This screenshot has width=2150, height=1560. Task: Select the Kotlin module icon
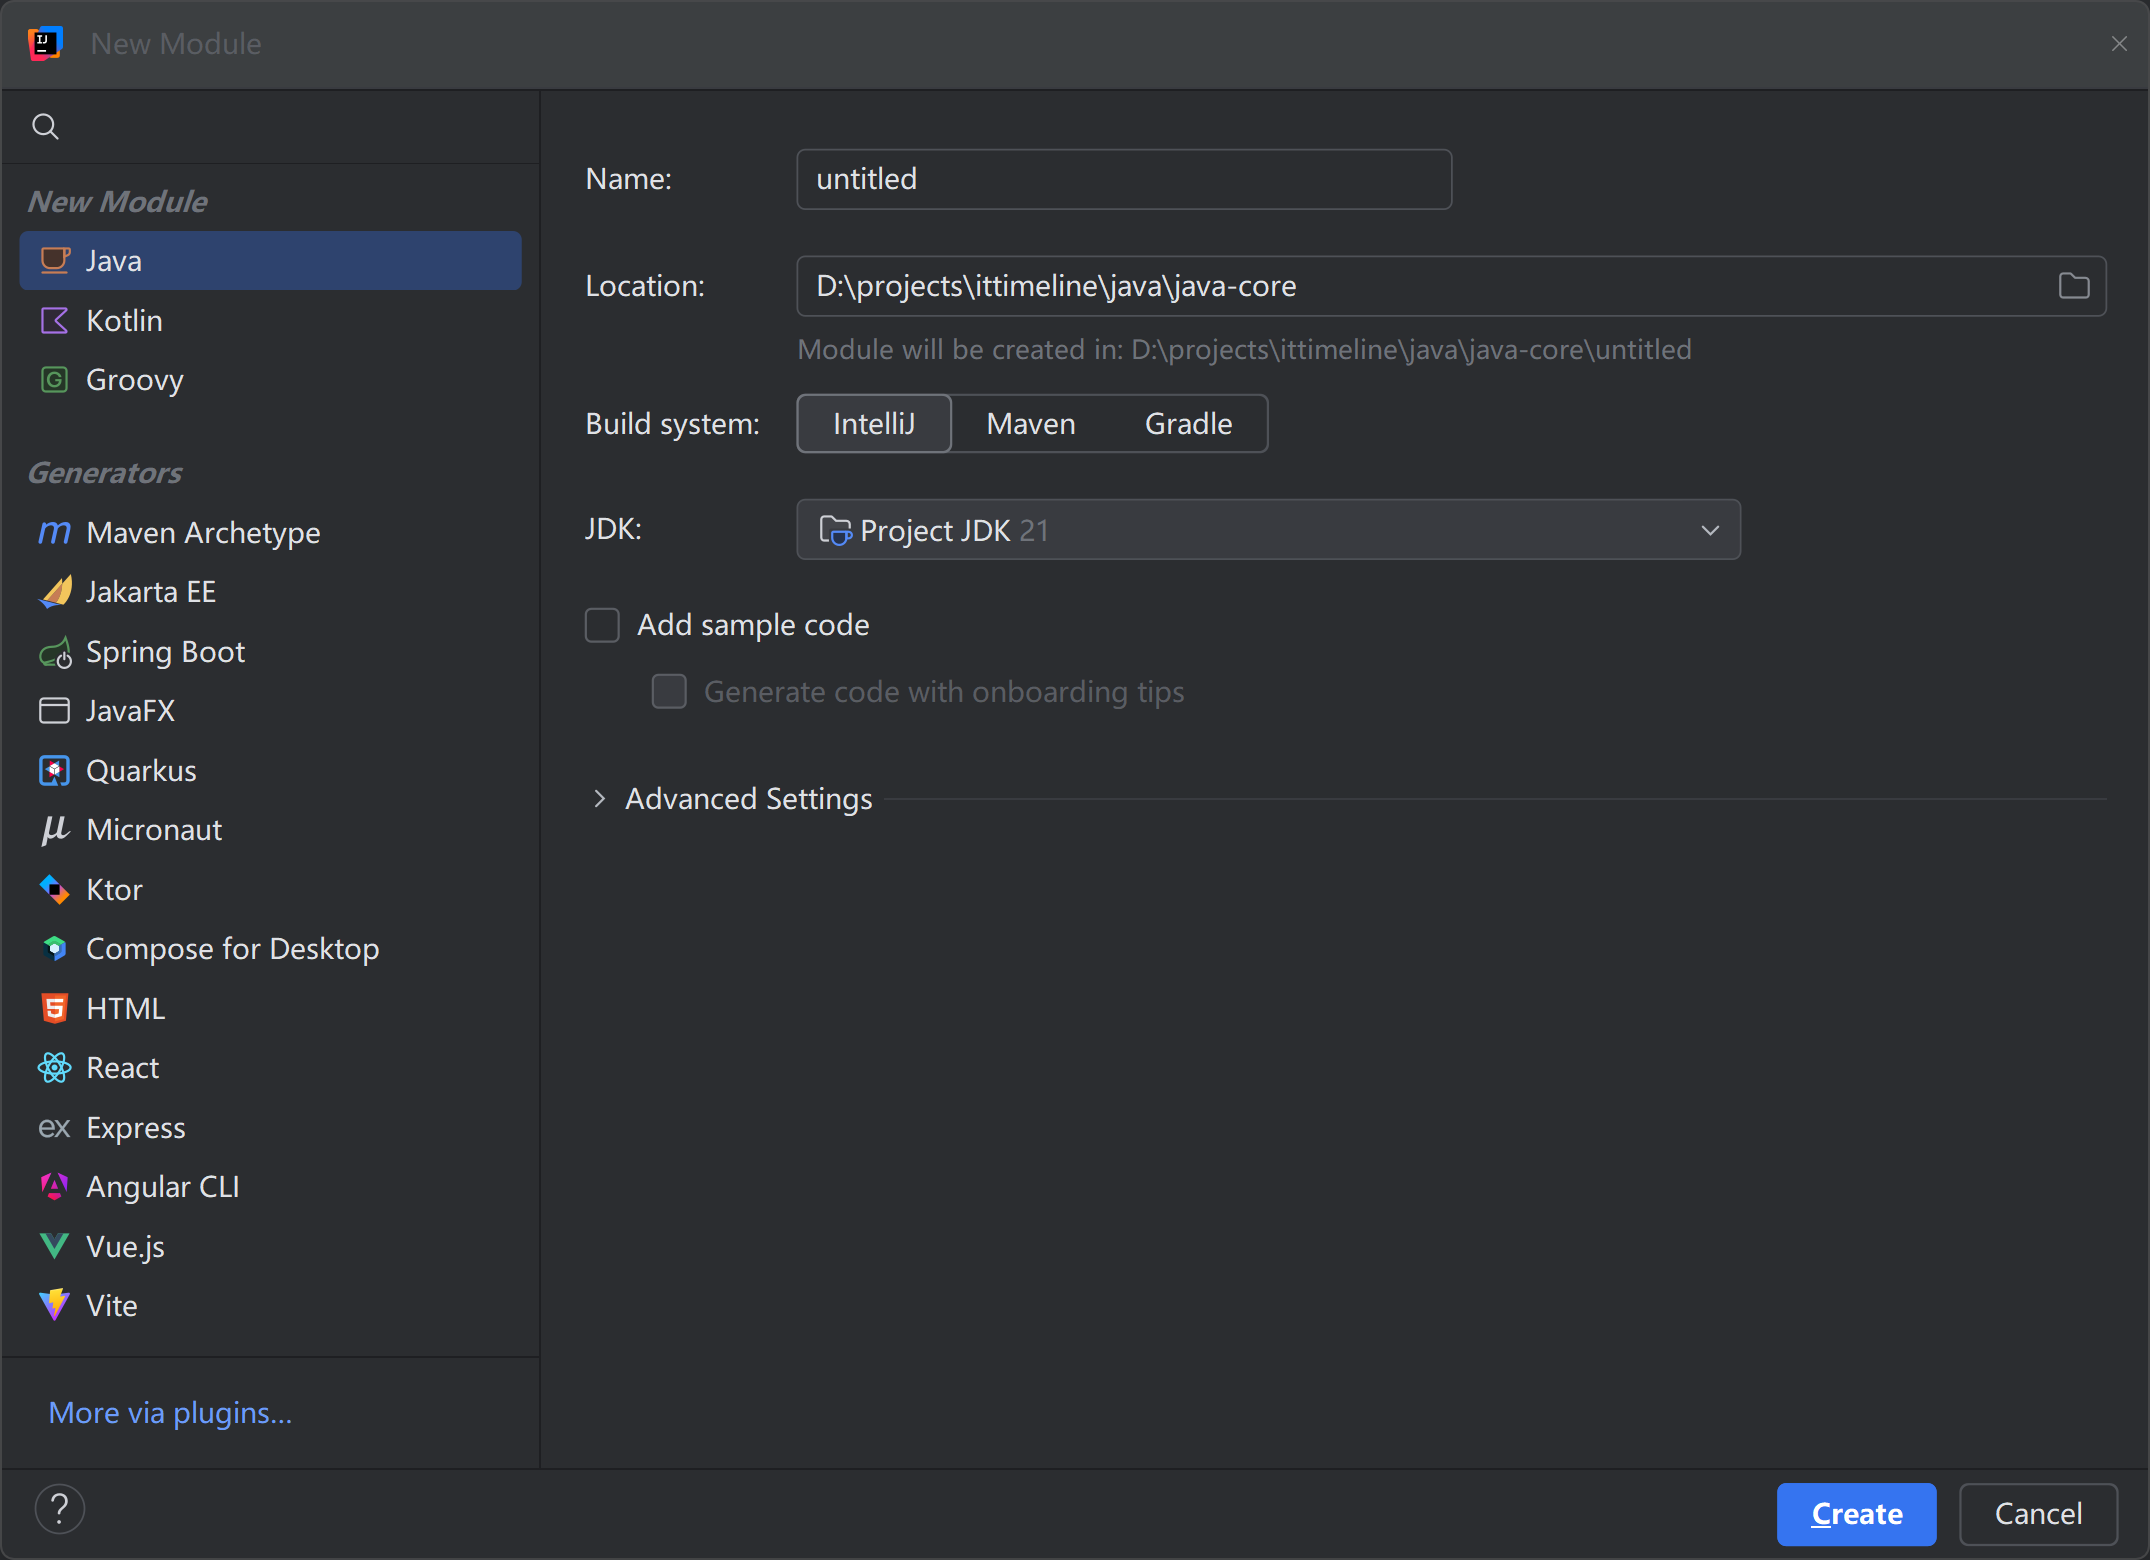pos(54,321)
